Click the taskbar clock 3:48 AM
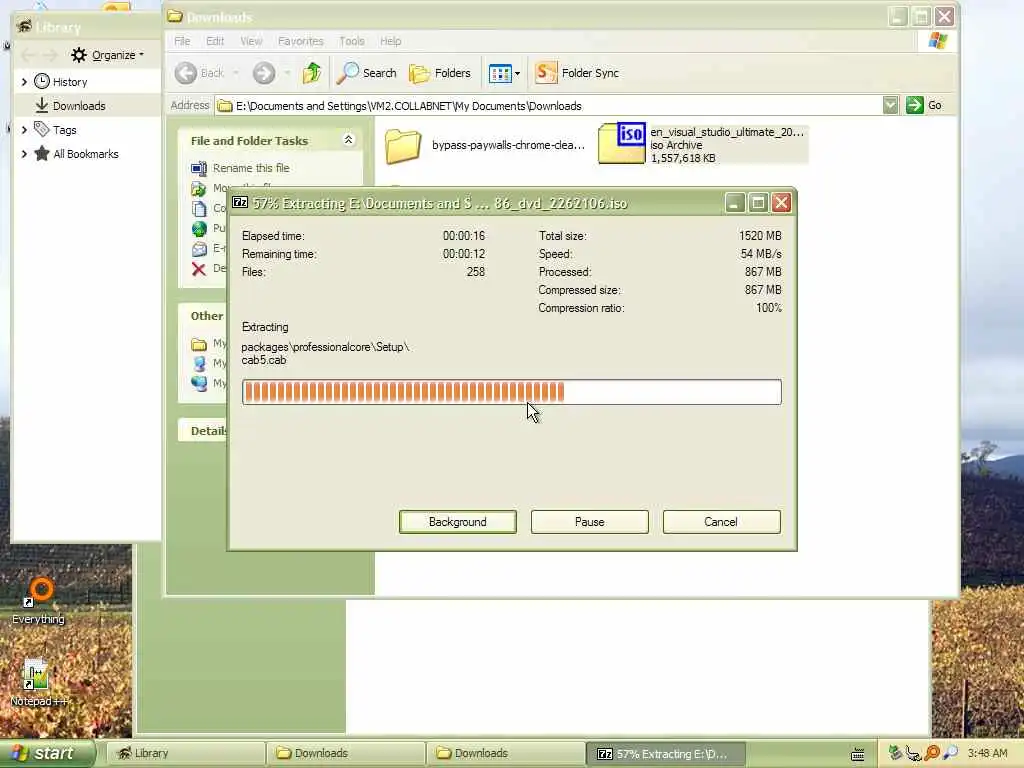This screenshot has height=768, width=1024. coord(987,754)
